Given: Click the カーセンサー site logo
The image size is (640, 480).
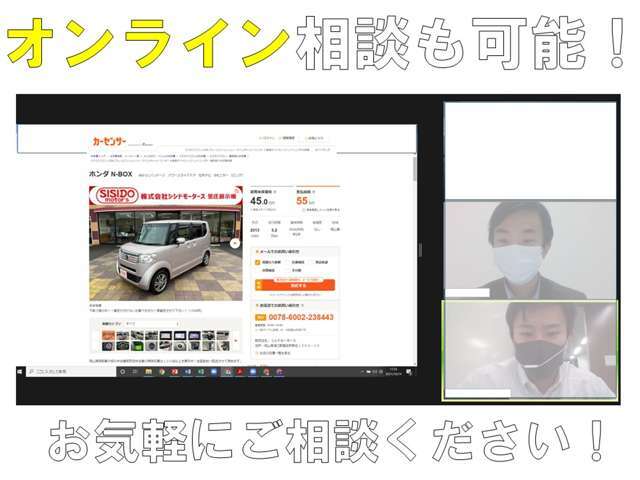Looking at the screenshot, I should tap(109, 141).
